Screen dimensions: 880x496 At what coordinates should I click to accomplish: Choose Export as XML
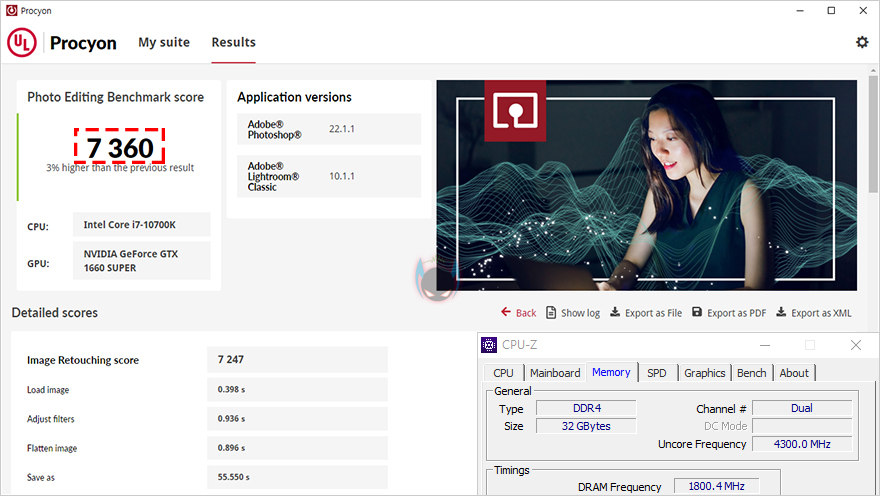(x=821, y=313)
